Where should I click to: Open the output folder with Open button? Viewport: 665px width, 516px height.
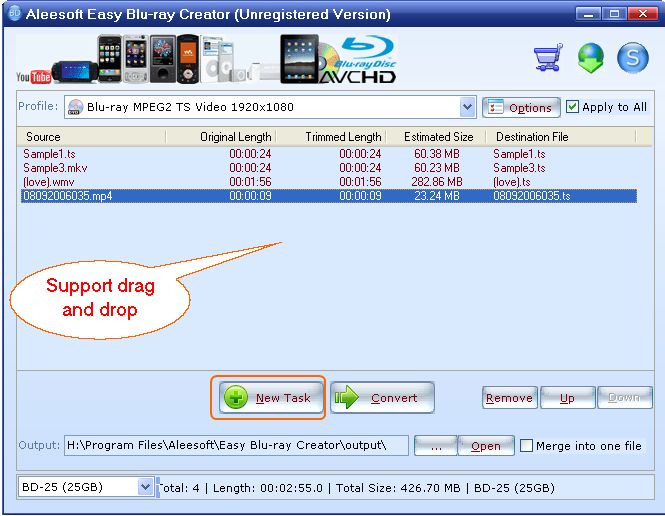pyautogui.click(x=486, y=446)
